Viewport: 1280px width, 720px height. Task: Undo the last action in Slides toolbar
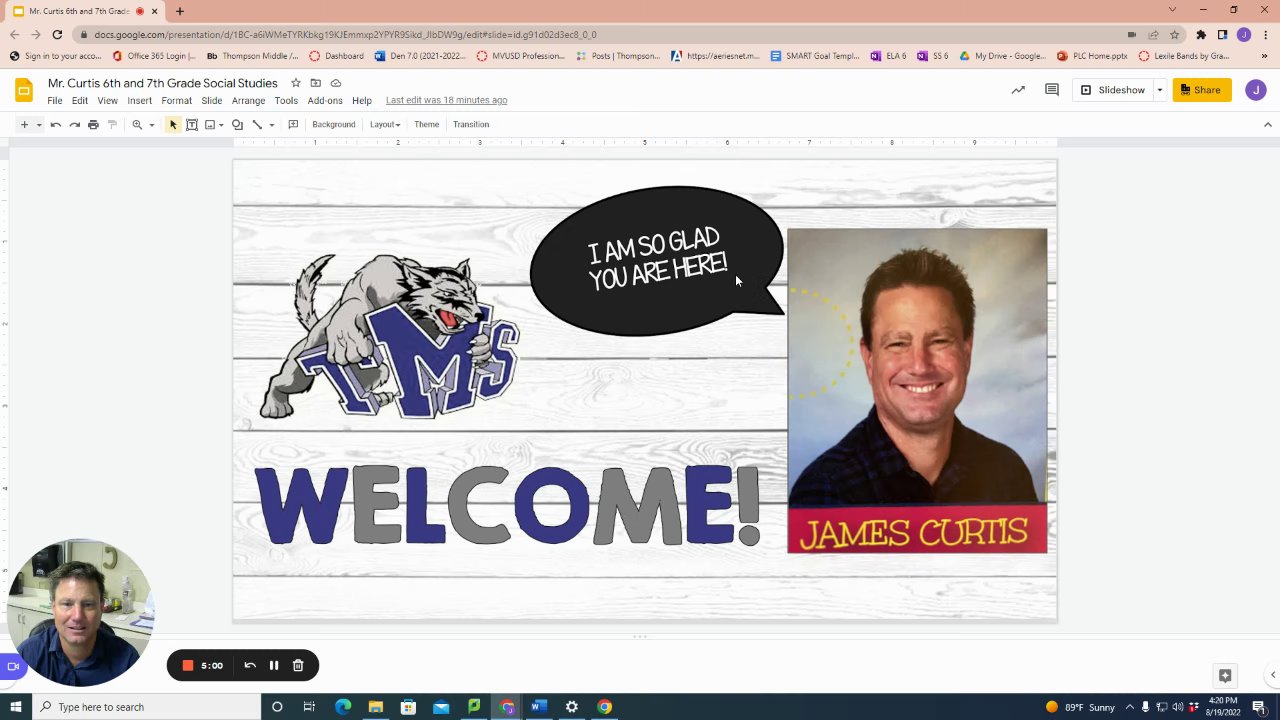(56, 125)
